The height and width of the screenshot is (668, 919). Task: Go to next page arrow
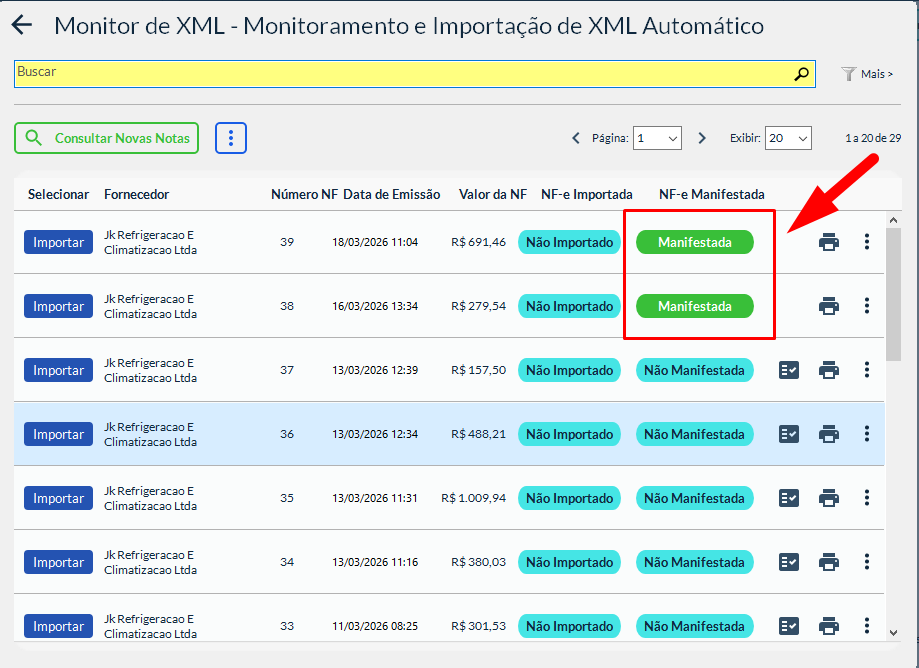coord(702,138)
